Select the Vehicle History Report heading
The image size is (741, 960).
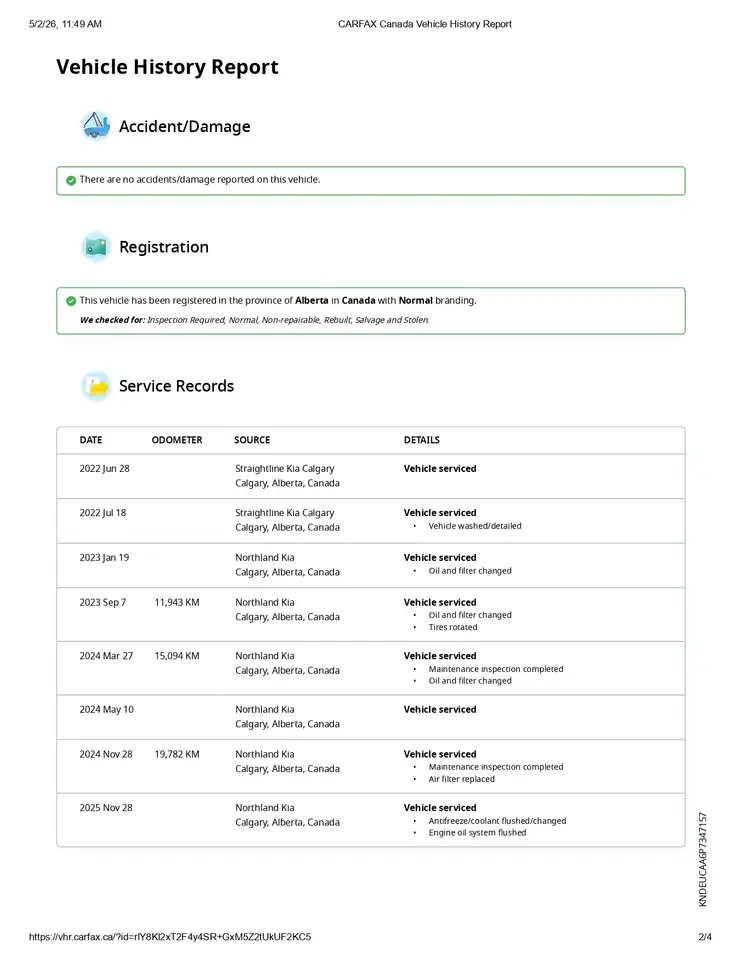pyautogui.click(x=167, y=67)
